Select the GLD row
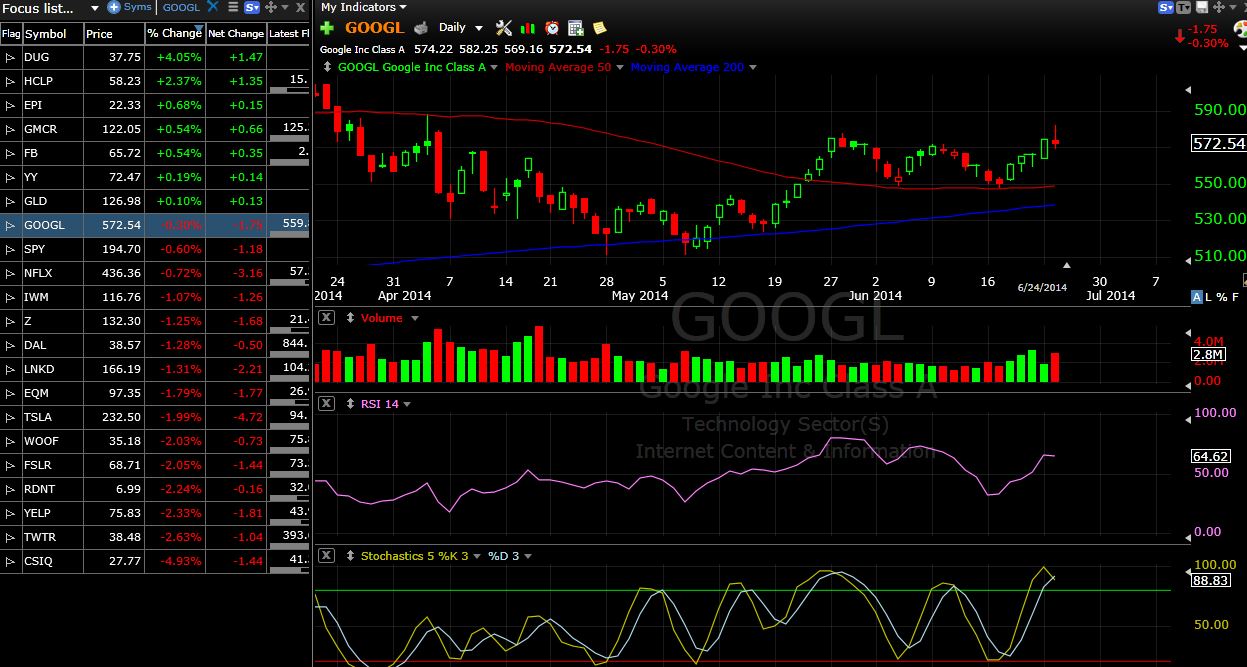1247x667 pixels. [155, 201]
